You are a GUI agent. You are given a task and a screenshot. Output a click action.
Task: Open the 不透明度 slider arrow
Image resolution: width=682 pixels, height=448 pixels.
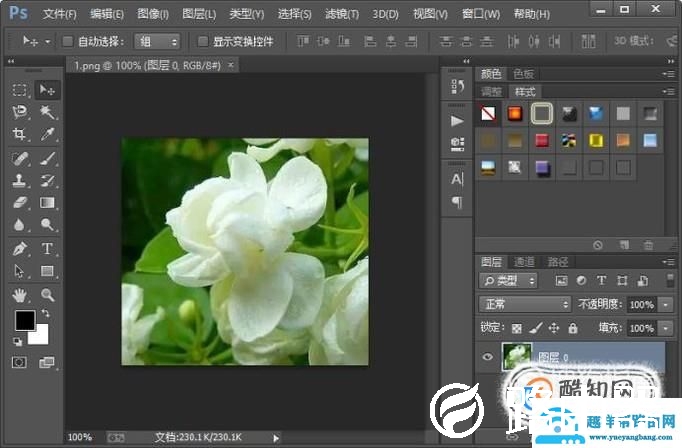(666, 304)
